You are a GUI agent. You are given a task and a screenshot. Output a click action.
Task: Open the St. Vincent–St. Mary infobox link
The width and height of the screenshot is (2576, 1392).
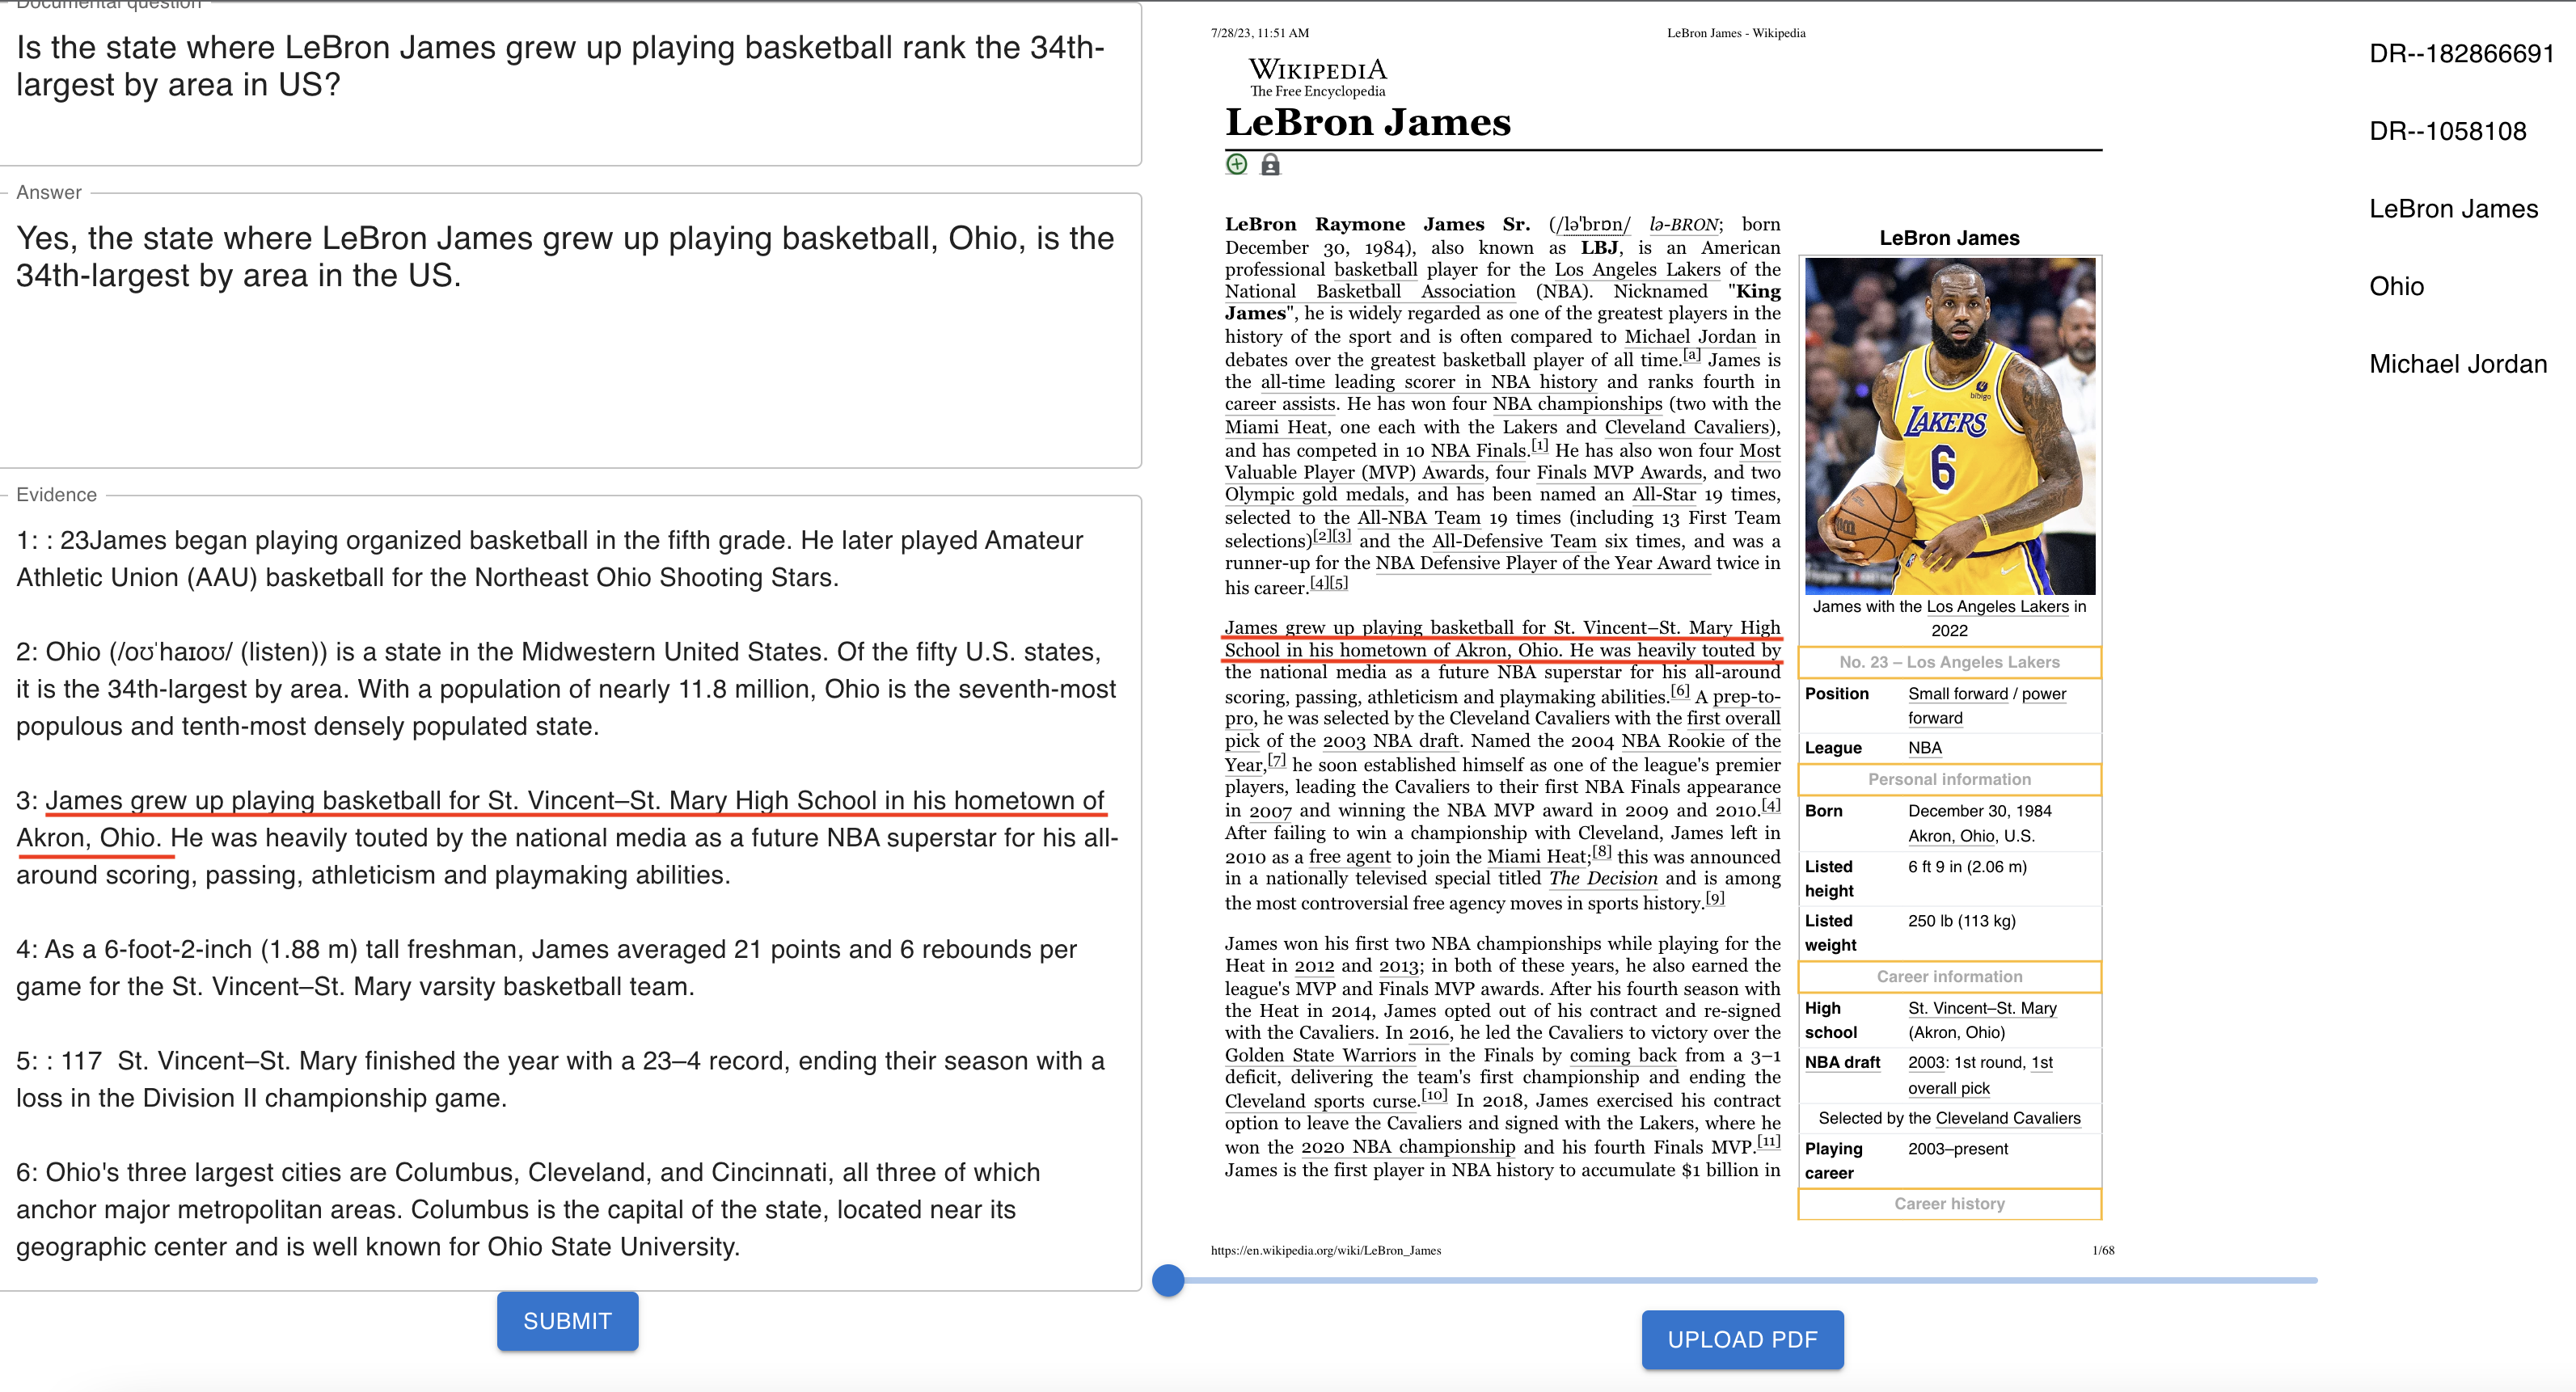[1982, 1008]
